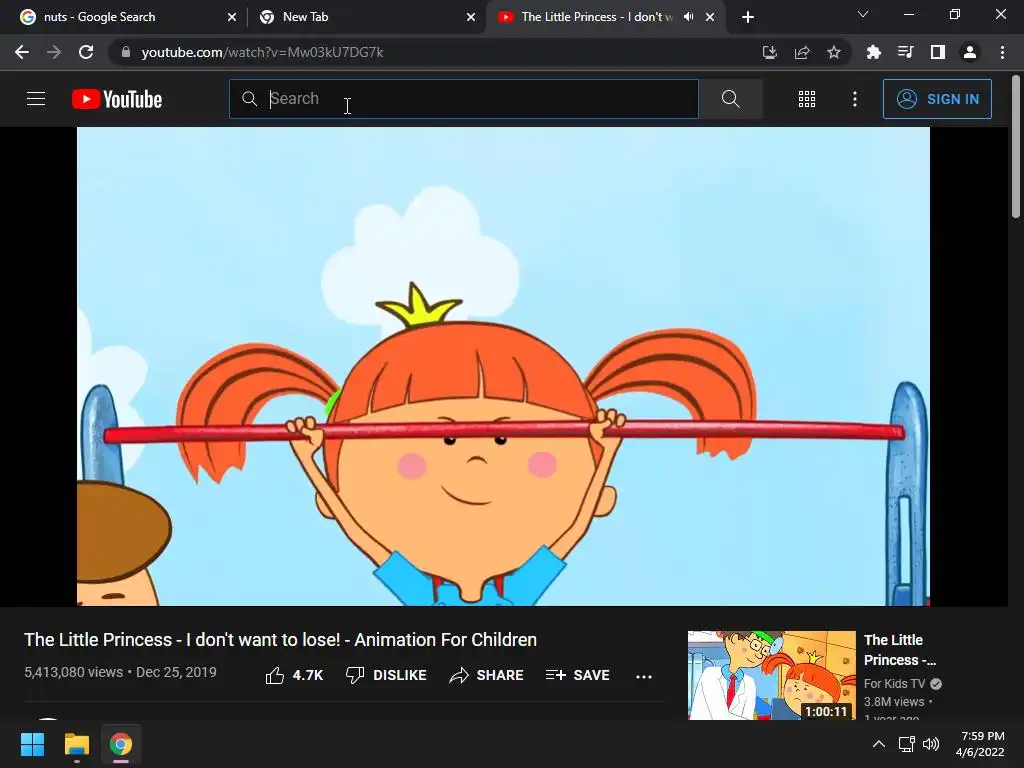1024x768 pixels.
Task: Click the magnifier search button beside the search box
Action: (730, 99)
